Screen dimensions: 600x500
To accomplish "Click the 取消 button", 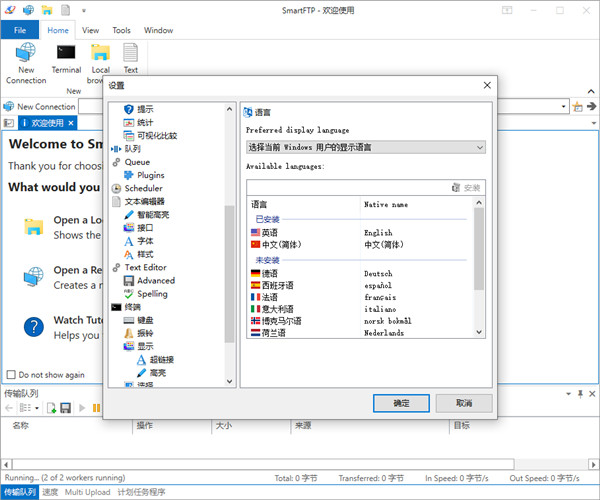I will pyautogui.click(x=463, y=403).
